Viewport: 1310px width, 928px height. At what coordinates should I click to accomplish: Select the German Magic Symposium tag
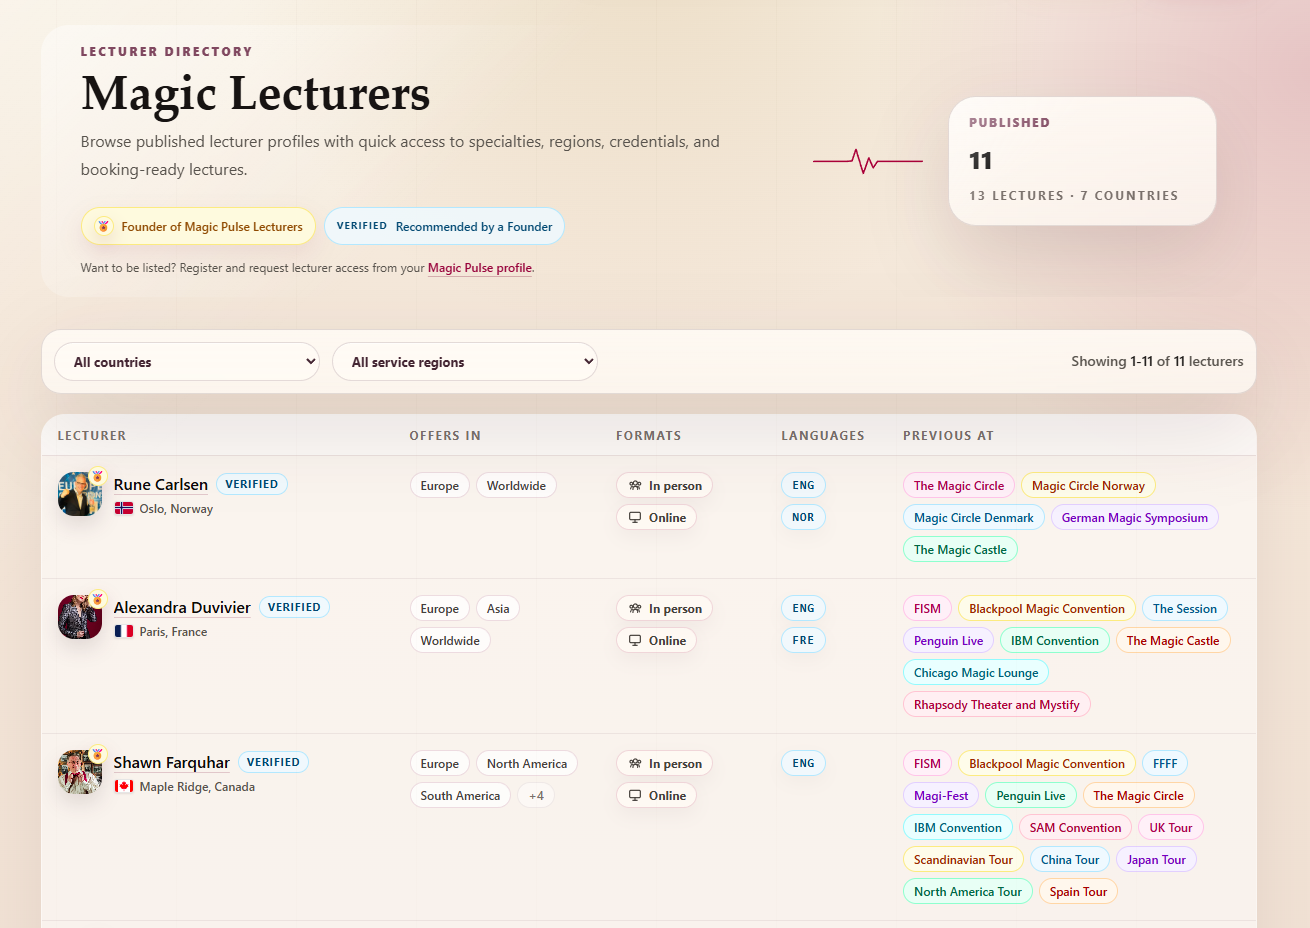coord(1135,517)
